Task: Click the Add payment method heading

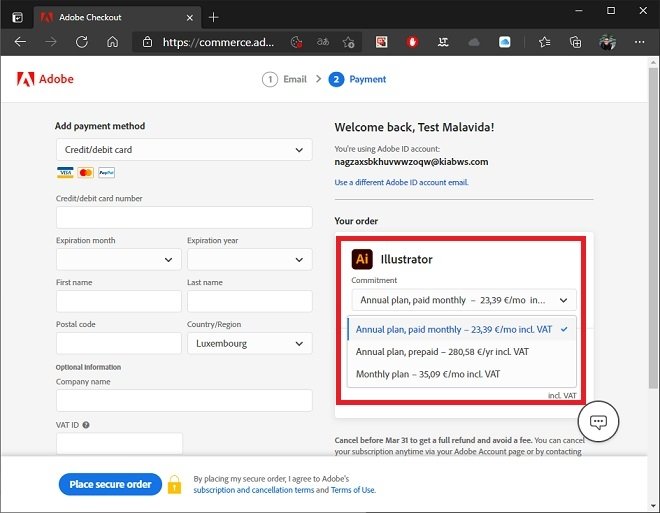Action: (x=100, y=126)
